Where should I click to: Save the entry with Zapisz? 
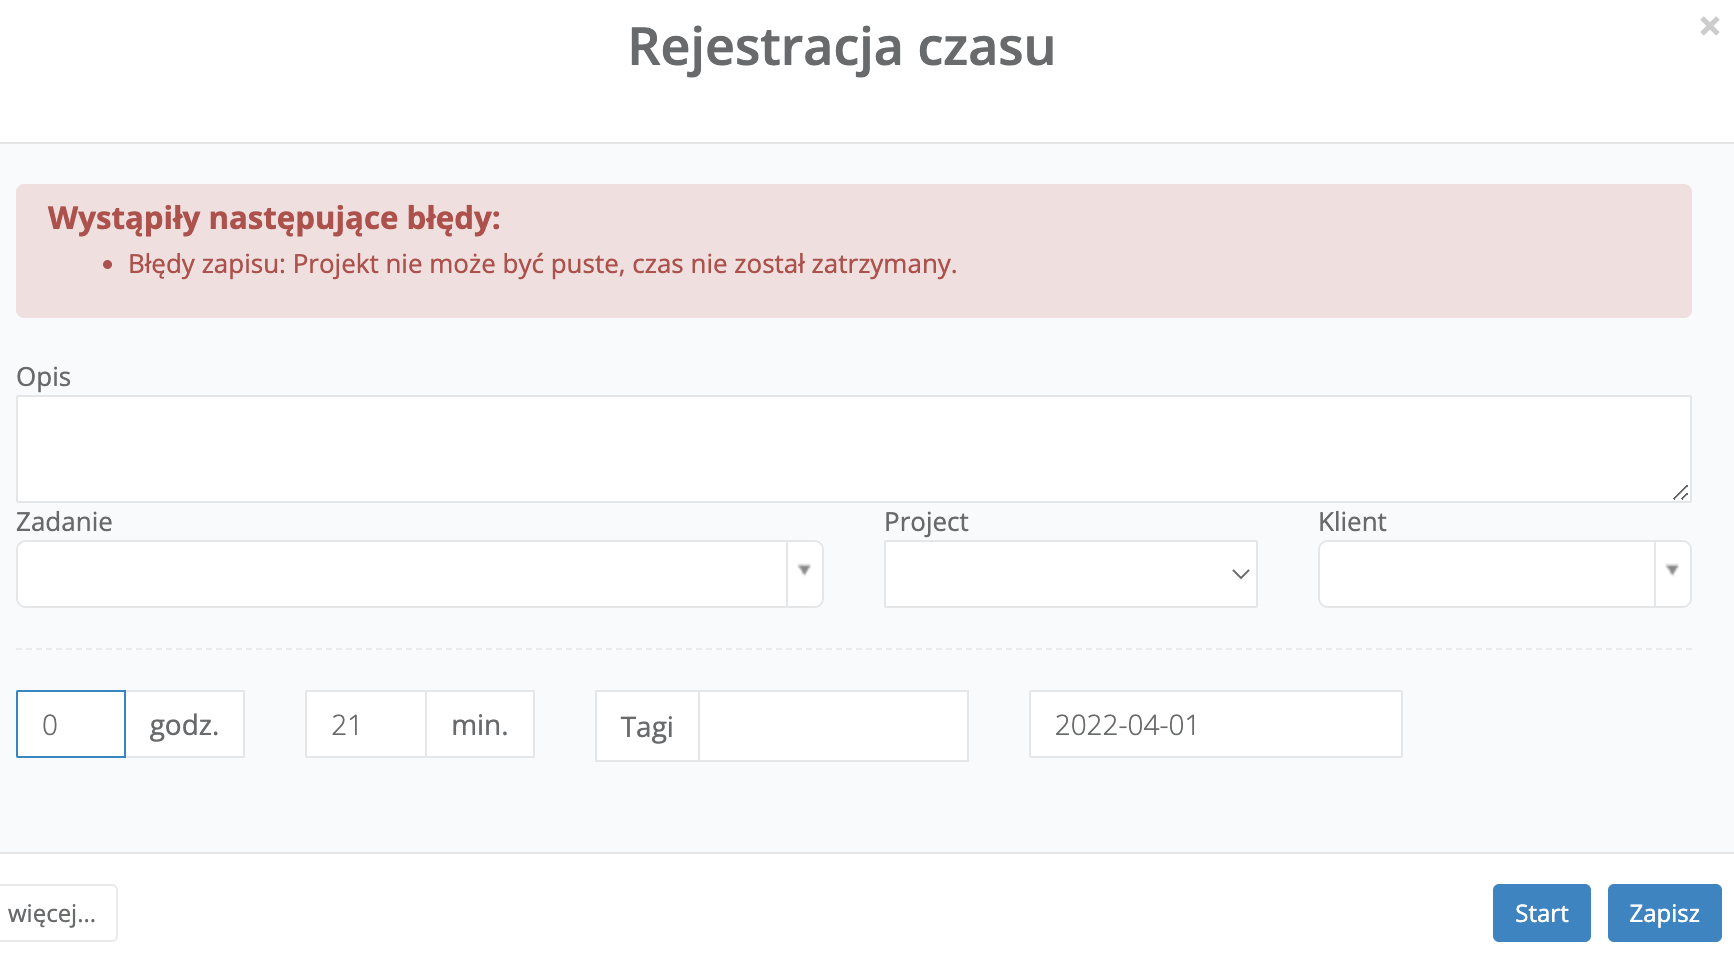1664,913
